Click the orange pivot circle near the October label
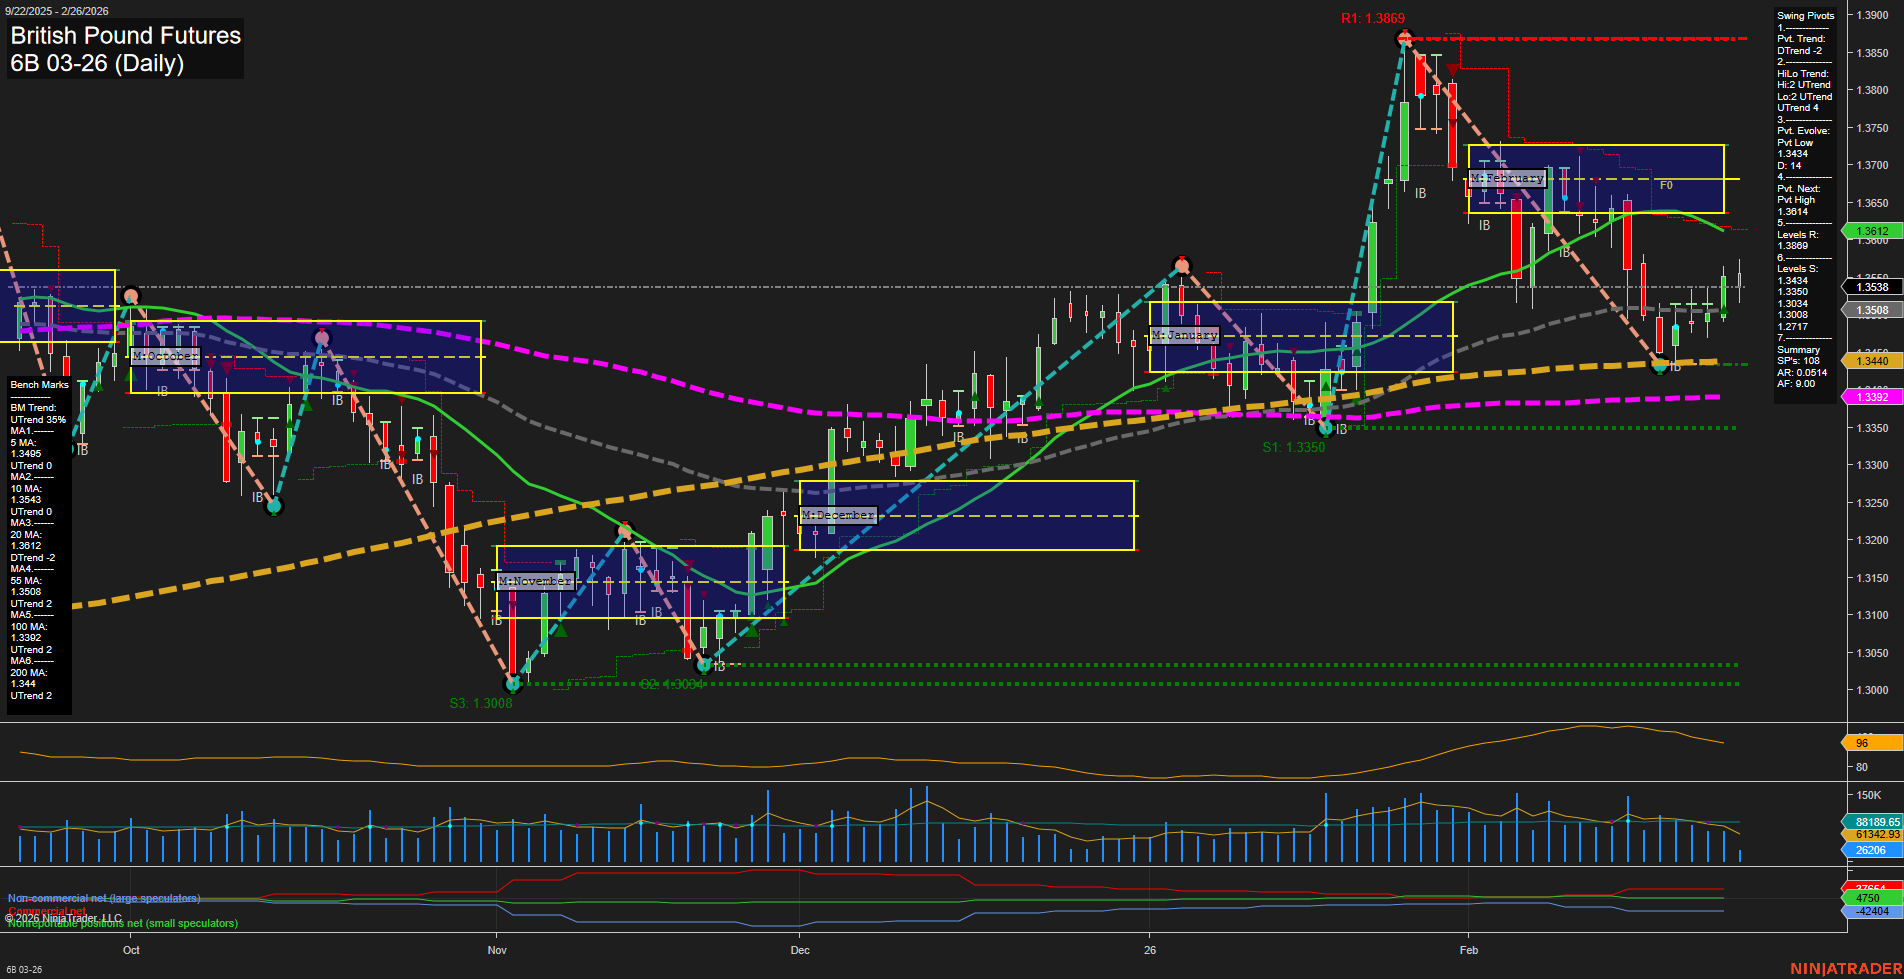This screenshot has height=979, width=1904. (132, 296)
